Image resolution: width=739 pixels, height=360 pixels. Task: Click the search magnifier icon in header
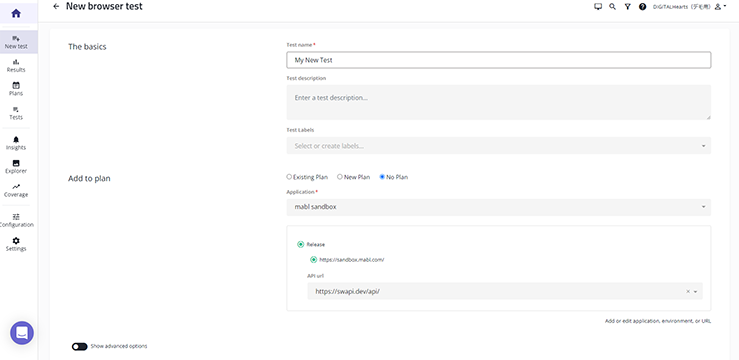coord(612,7)
